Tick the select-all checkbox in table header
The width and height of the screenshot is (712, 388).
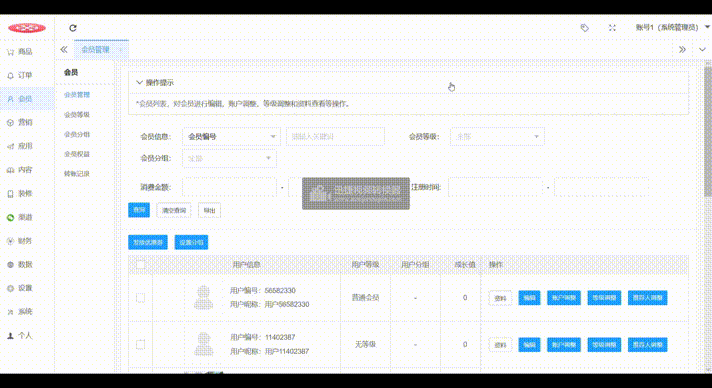pos(140,264)
